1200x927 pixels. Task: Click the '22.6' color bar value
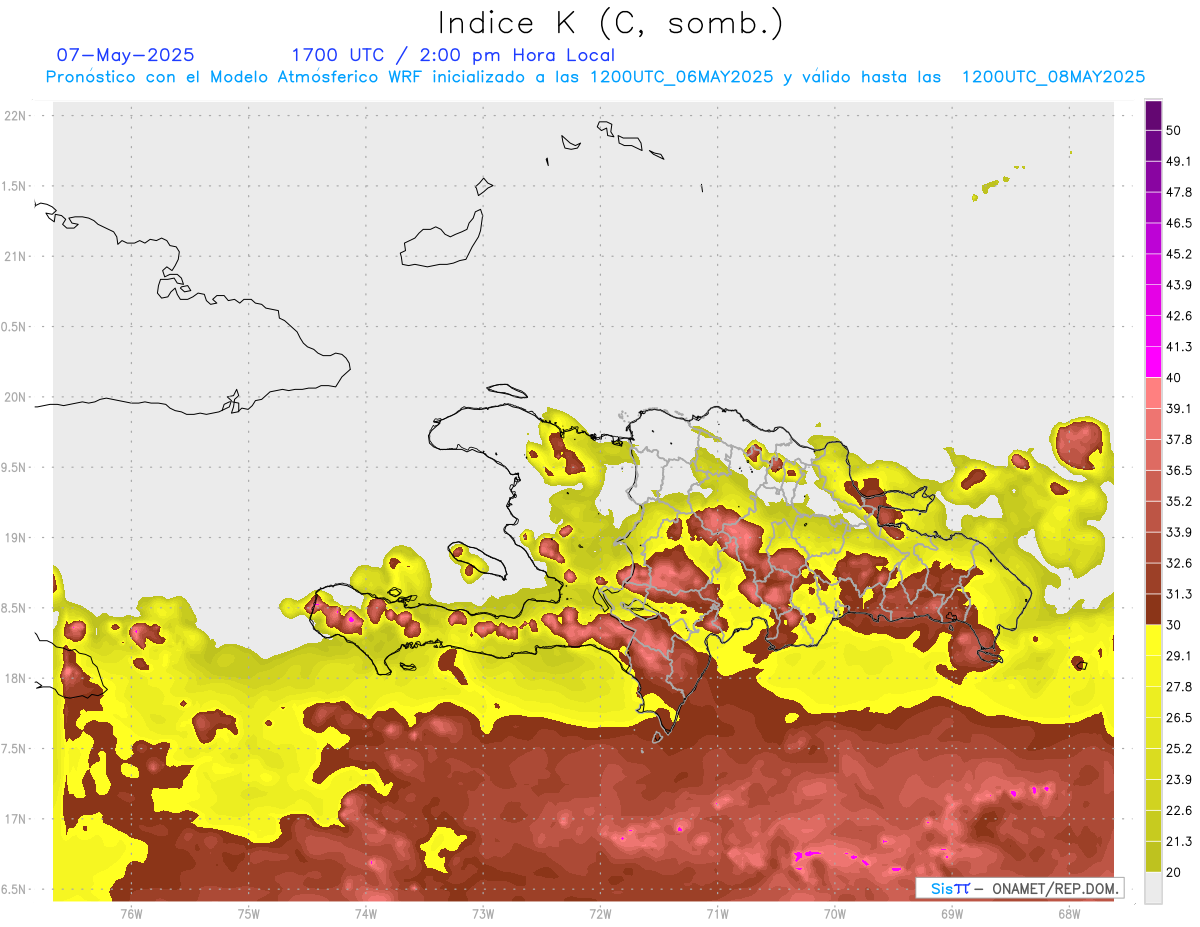tap(1179, 811)
